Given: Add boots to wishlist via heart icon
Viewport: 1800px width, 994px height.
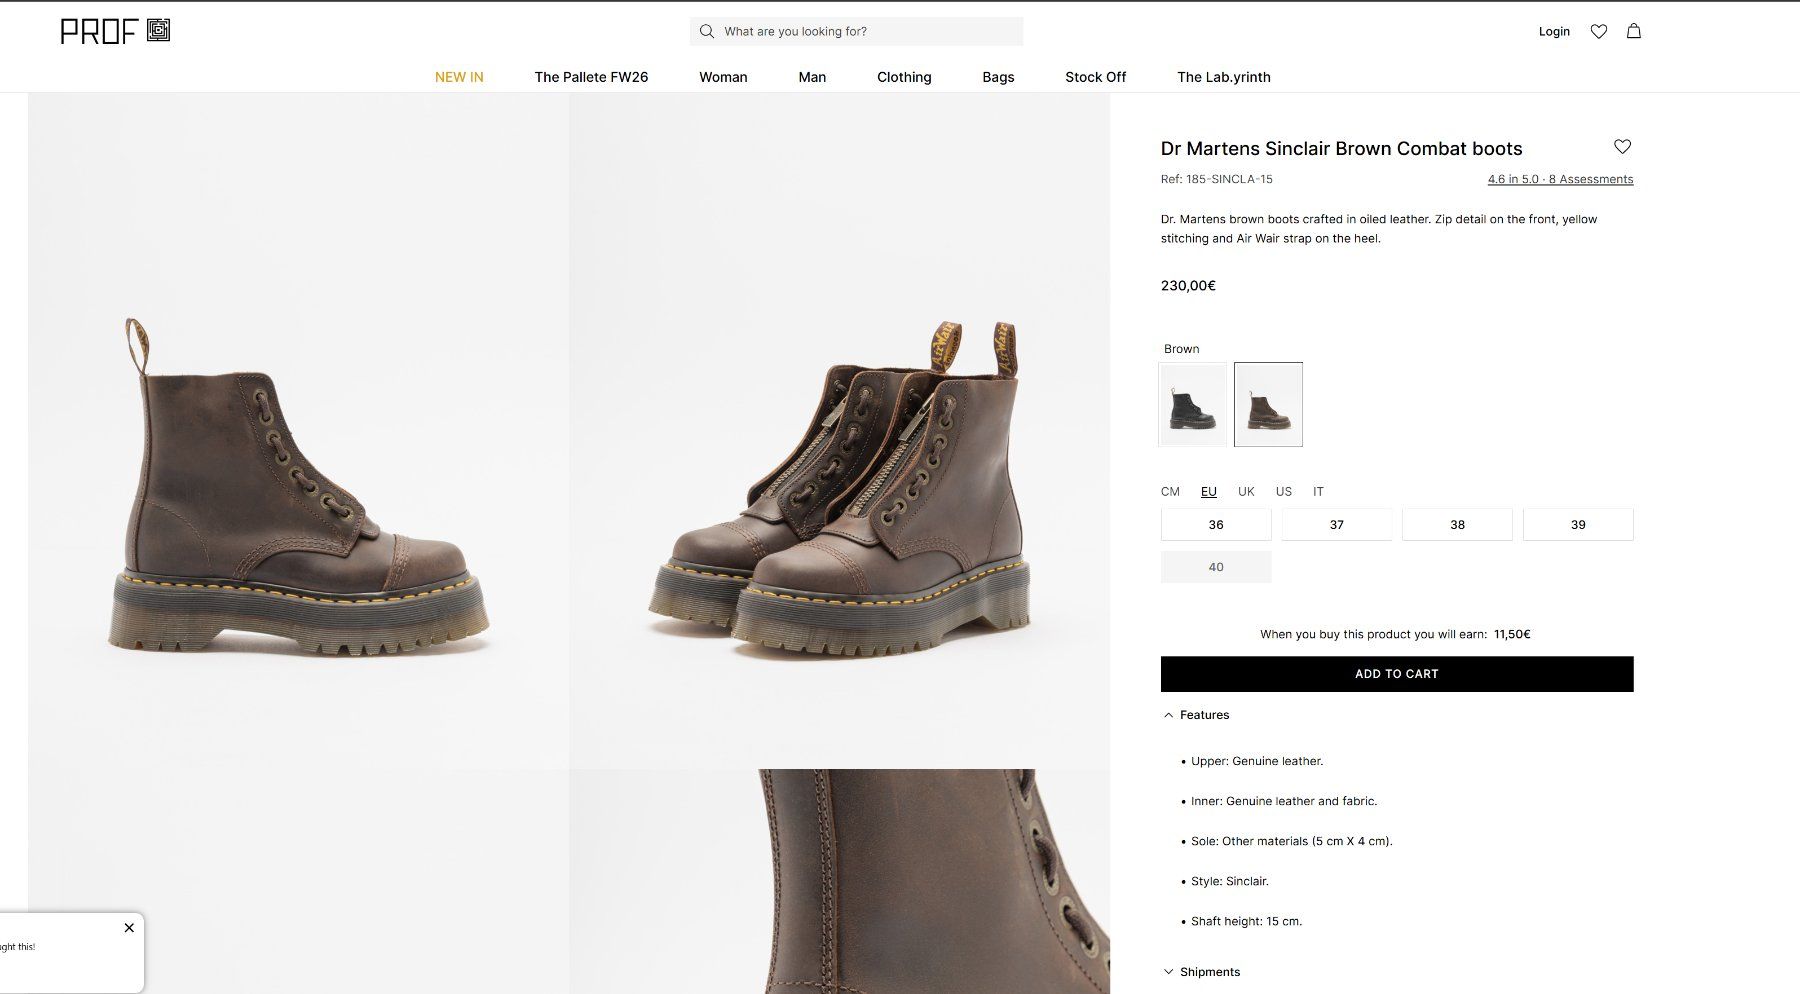Looking at the screenshot, I should click(x=1623, y=147).
